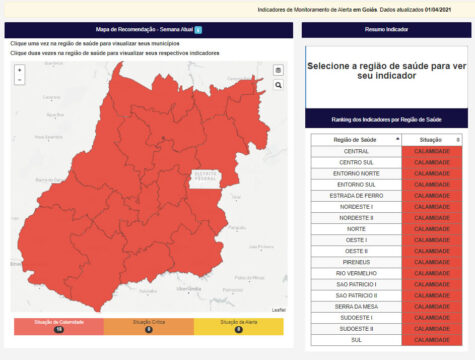This screenshot has height=360, width=475.
Task: Select NORDESTE II region row
Action: (386, 218)
